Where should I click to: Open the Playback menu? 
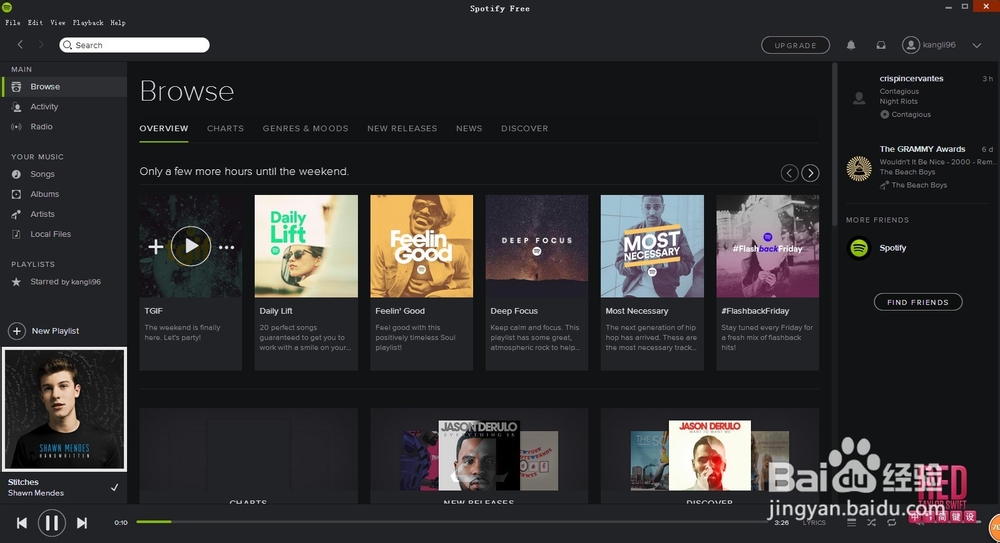pos(88,22)
